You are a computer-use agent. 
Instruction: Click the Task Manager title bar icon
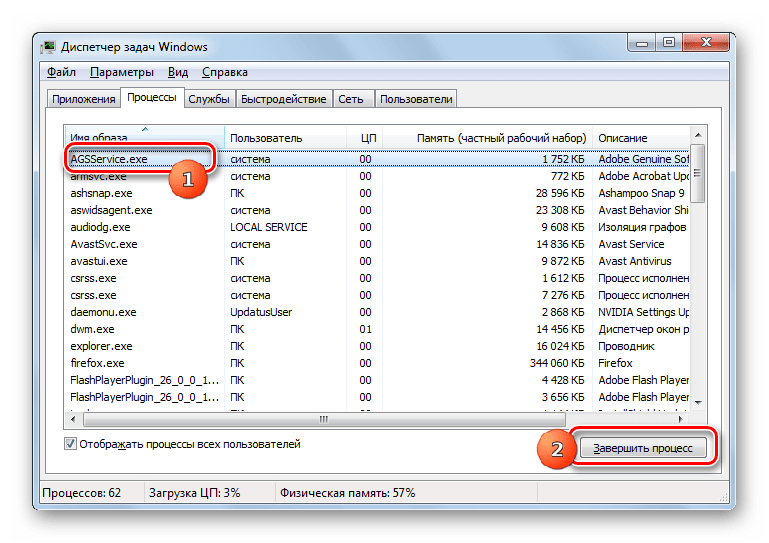click(x=48, y=47)
